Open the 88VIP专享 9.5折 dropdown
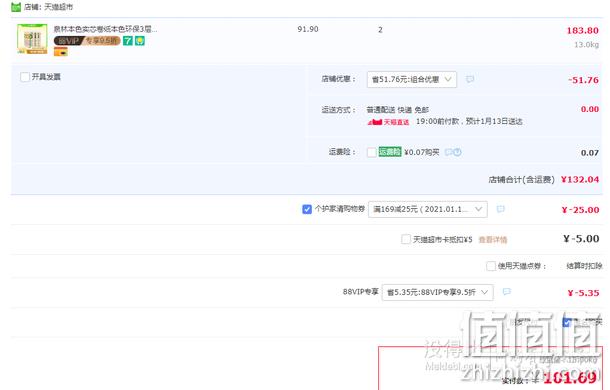The image size is (610, 390). tap(438, 292)
